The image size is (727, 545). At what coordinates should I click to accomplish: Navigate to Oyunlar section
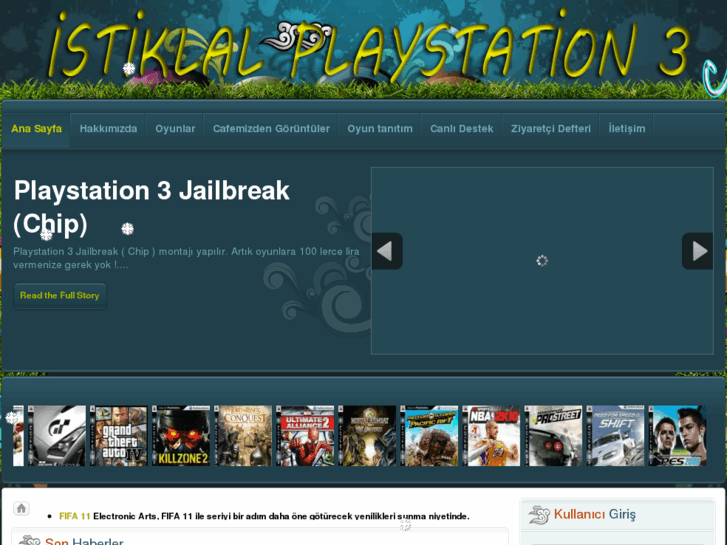[x=175, y=129]
